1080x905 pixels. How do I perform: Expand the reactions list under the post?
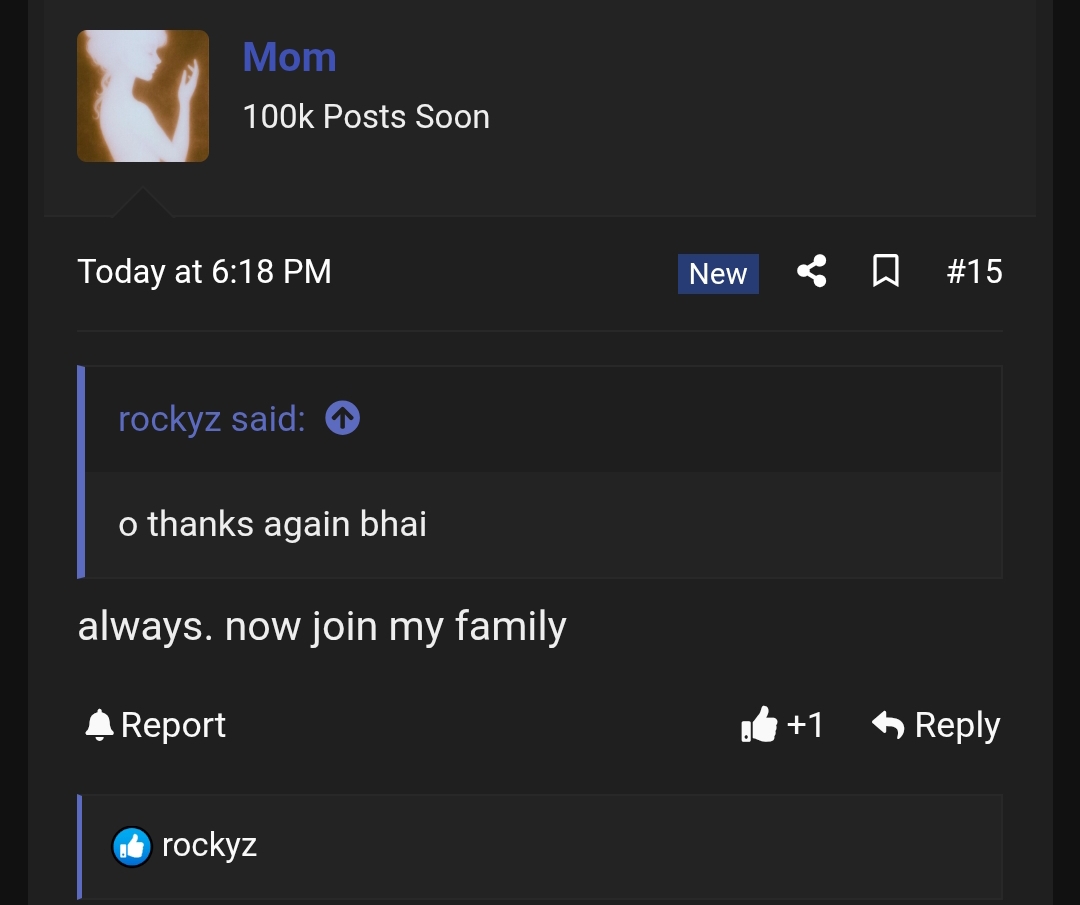(210, 845)
